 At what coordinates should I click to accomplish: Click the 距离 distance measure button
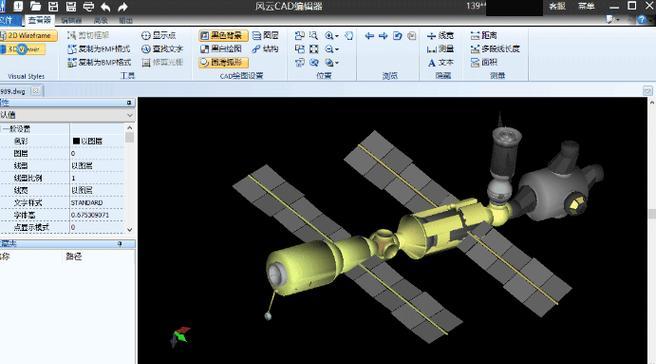(484, 36)
